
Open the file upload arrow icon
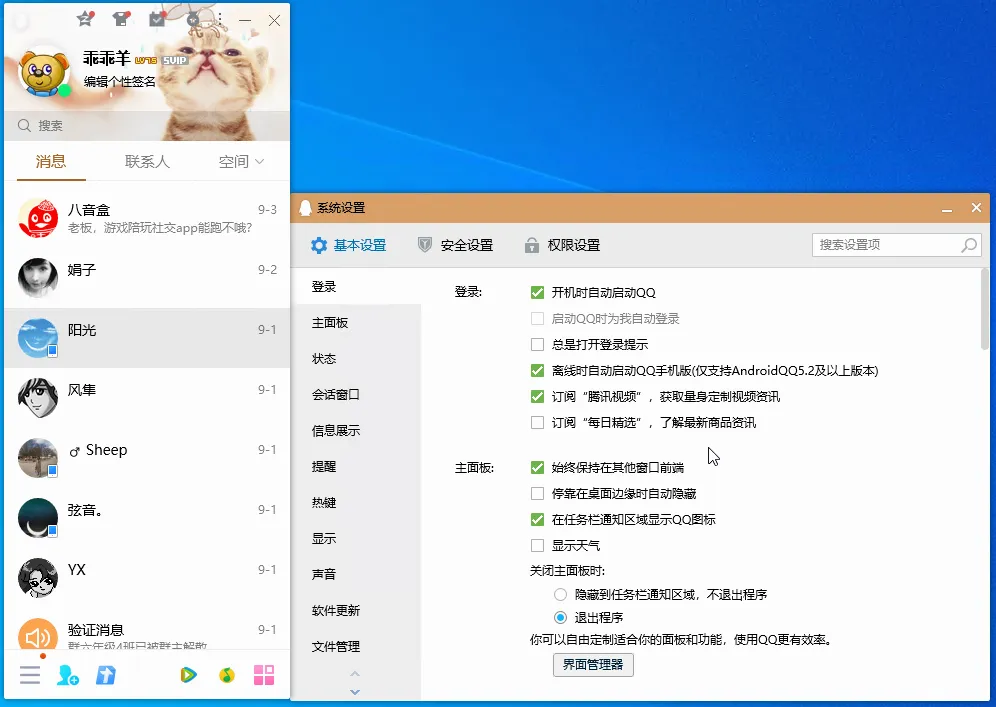coord(105,675)
